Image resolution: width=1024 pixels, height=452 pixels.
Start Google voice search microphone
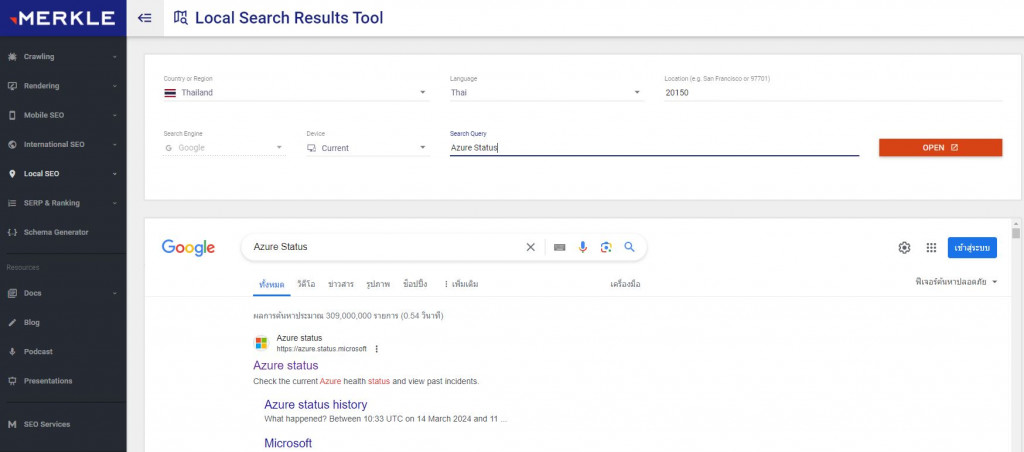(583, 247)
